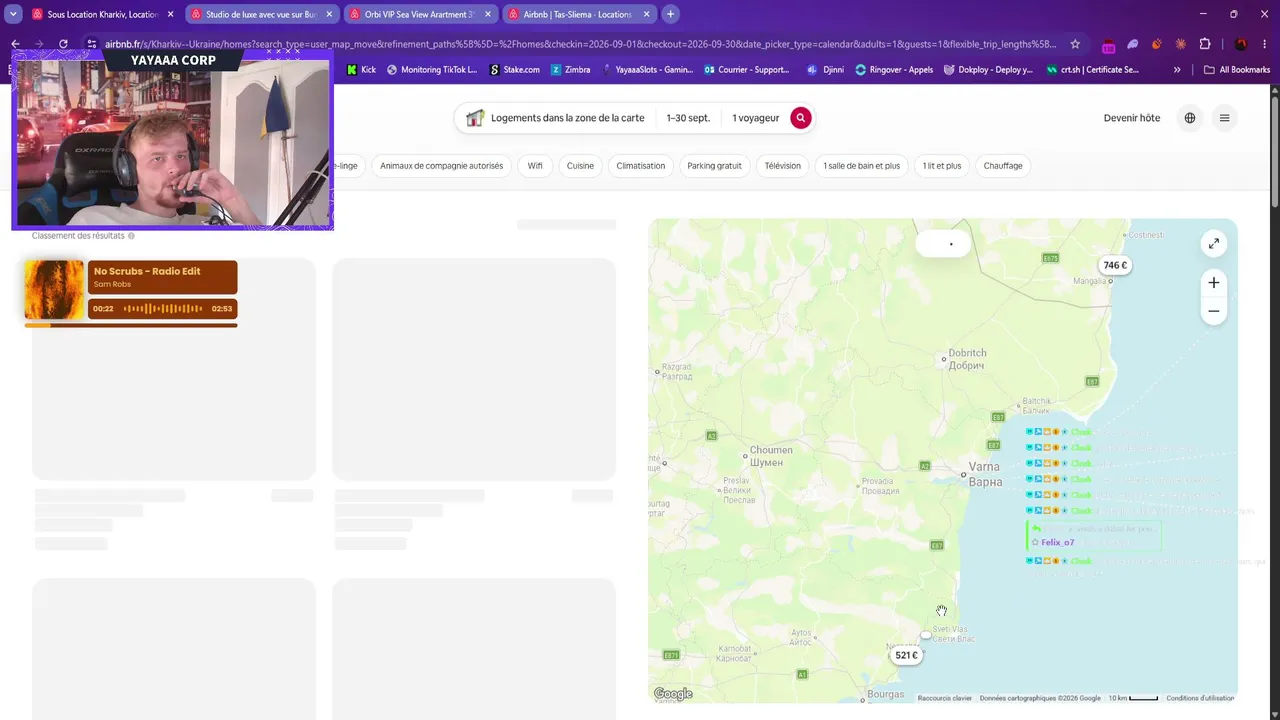Viewport: 1280px width, 720px height.
Task: Open the Djinni bookmark
Action: (x=825, y=70)
